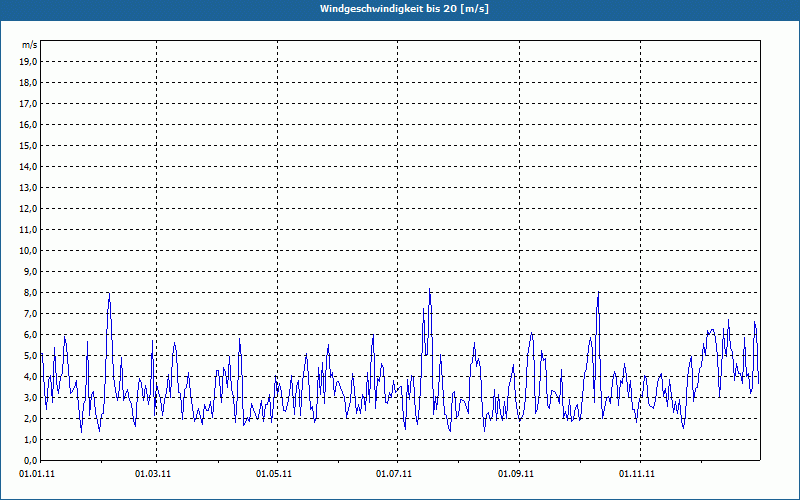Image resolution: width=800 pixels, height=500 pixels.
Task: Select the 16,0 y-axis label
Action: pyautogui.click(x=28, y=124)
